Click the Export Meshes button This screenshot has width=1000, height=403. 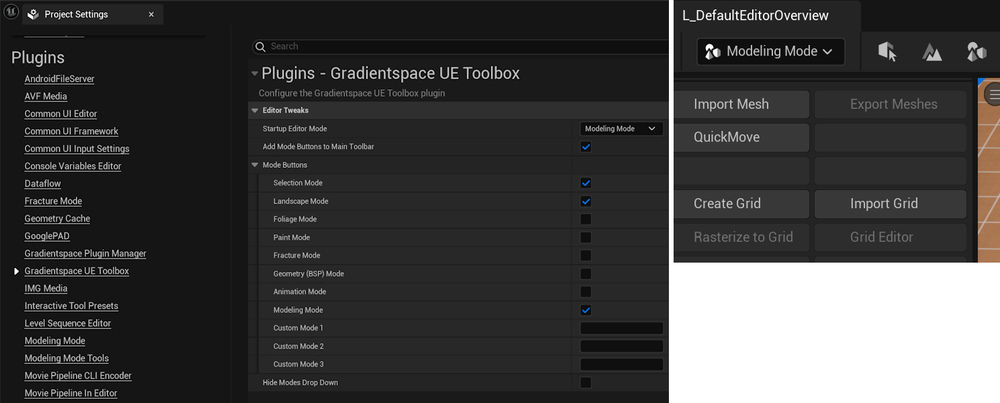(890, 104)
